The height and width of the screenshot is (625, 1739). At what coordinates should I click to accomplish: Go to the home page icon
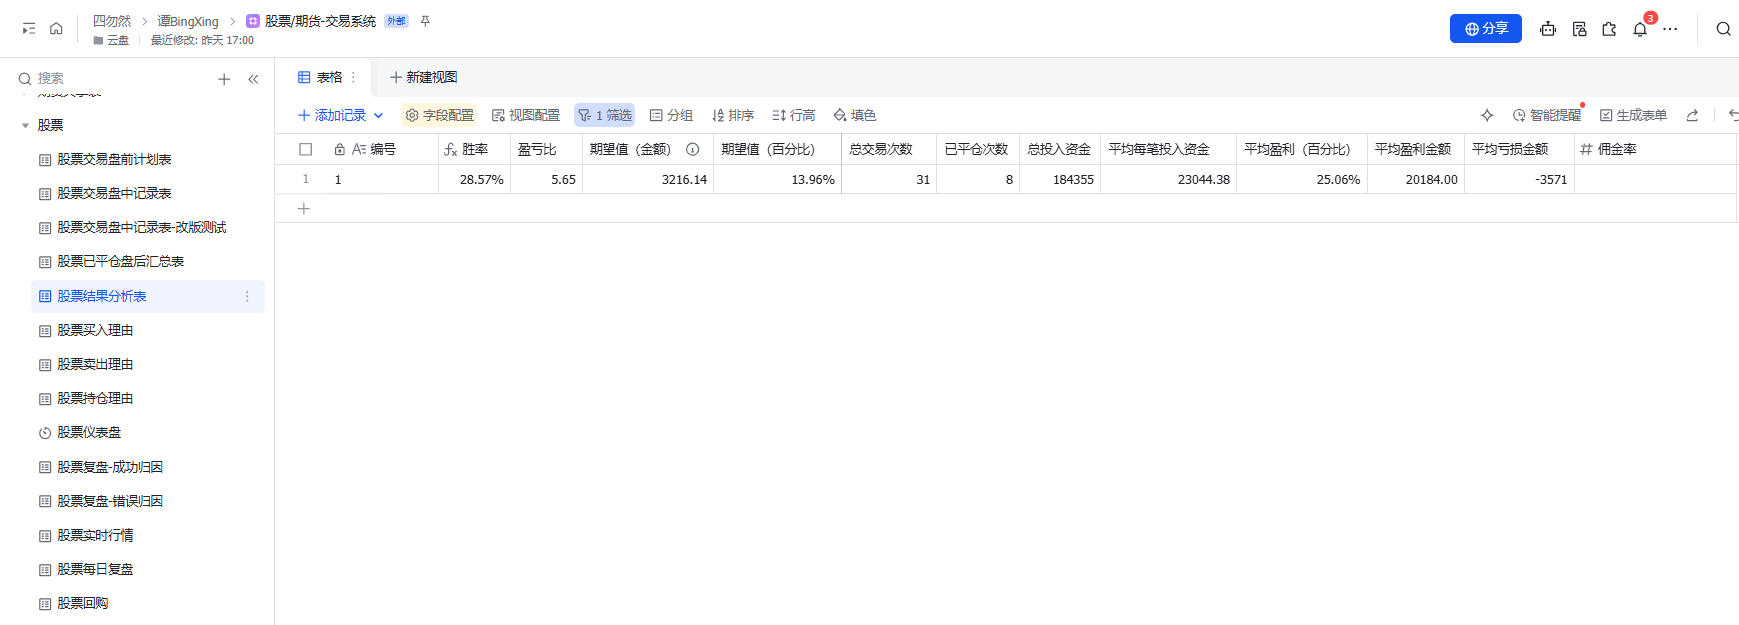[x=56, y=29]
